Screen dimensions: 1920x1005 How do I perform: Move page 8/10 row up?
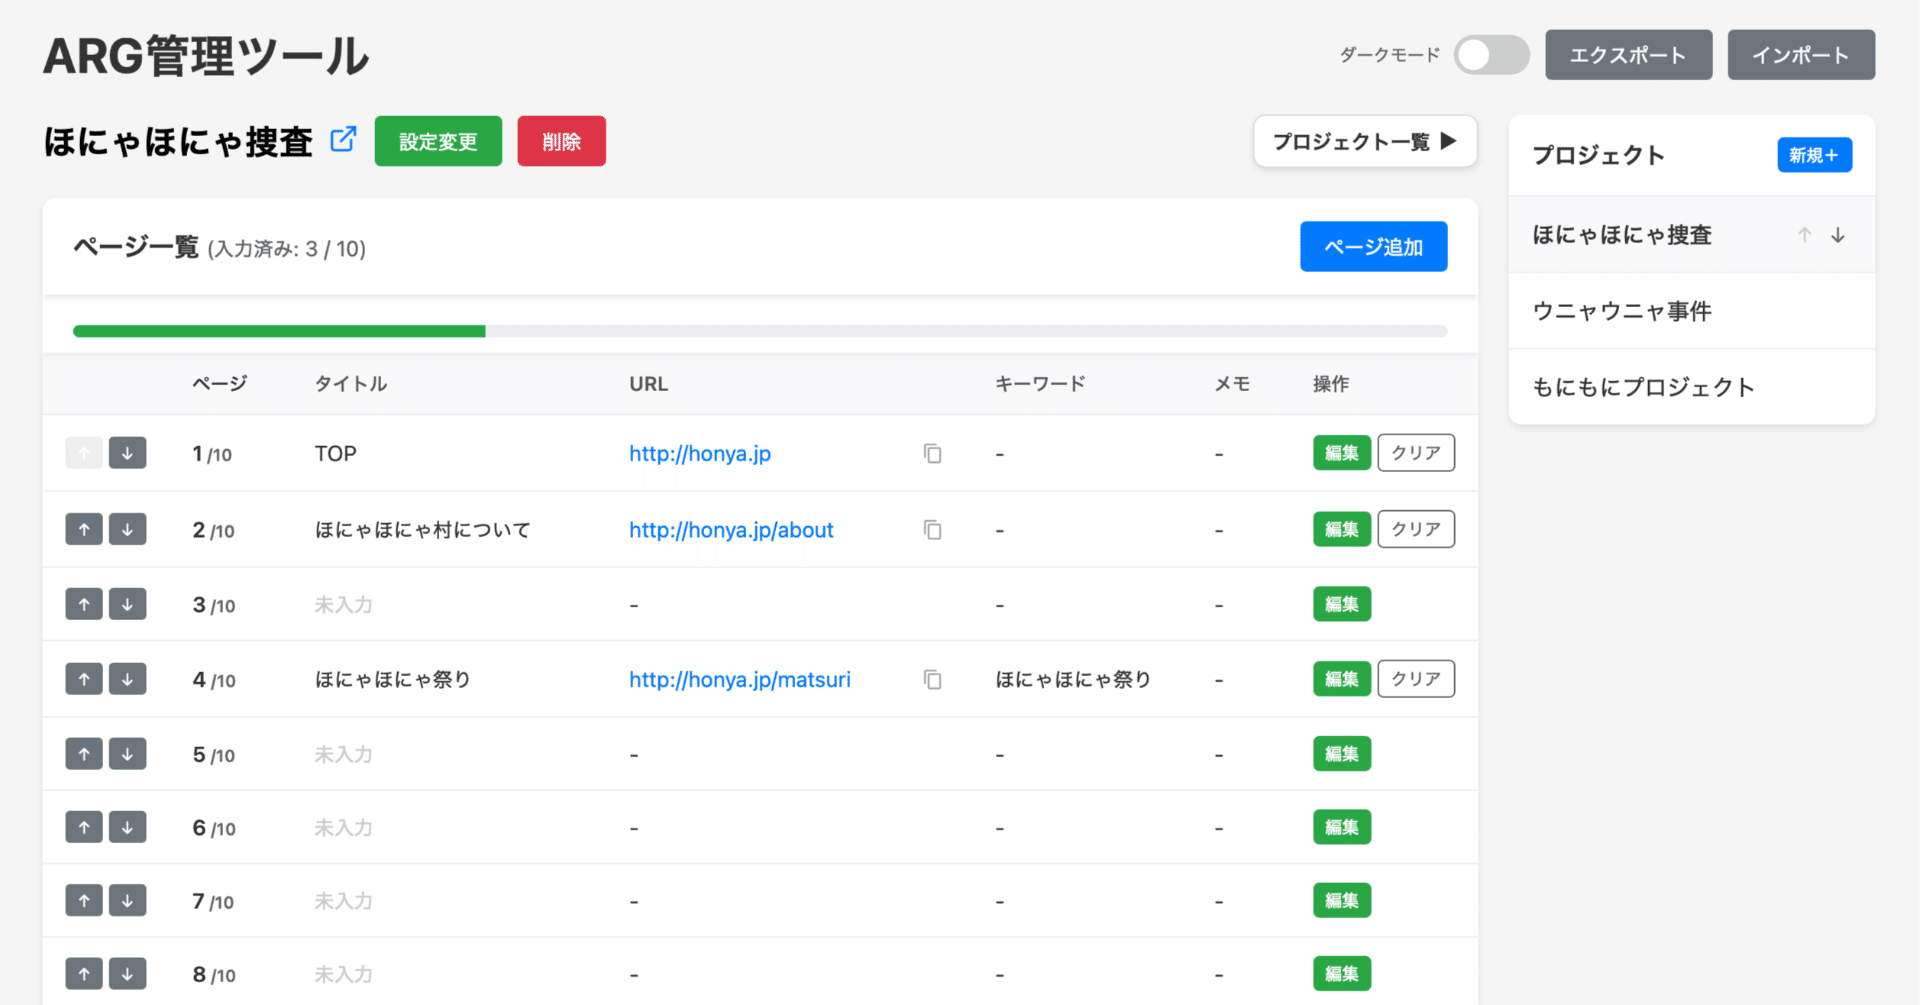pyautogui.click(x=84, y=974)
